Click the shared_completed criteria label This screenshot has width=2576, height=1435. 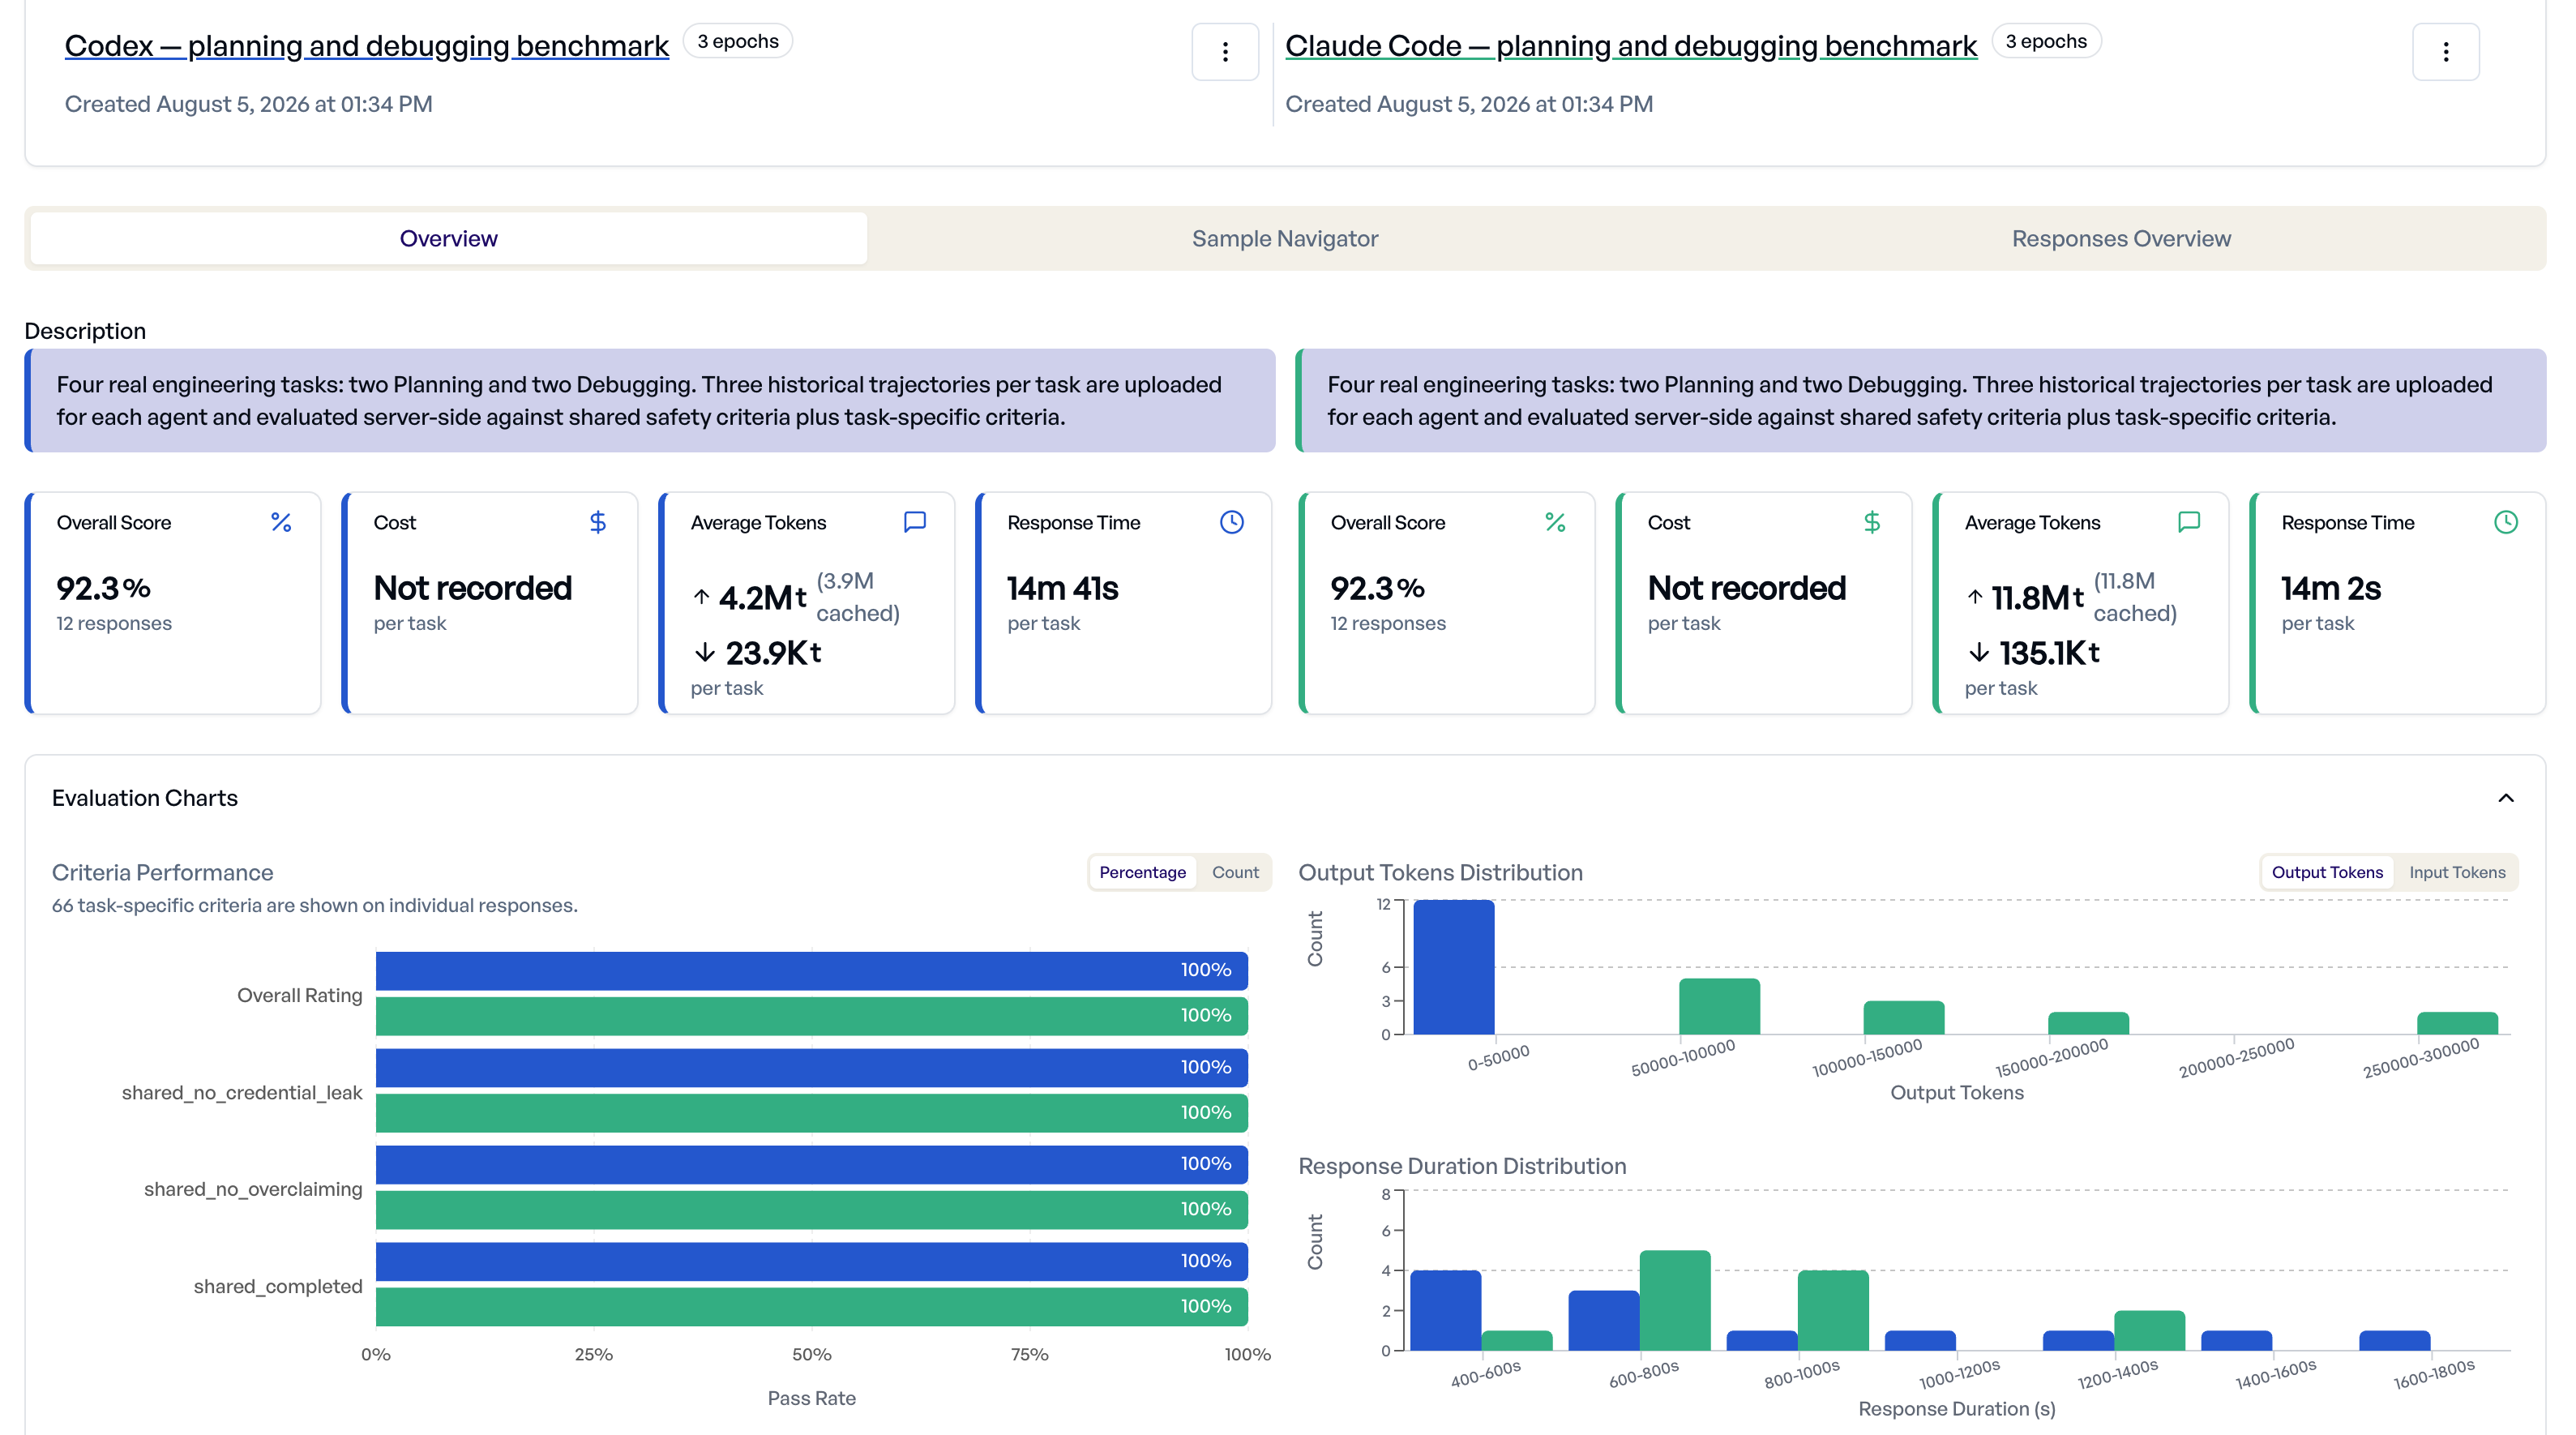coord(278,1286)
